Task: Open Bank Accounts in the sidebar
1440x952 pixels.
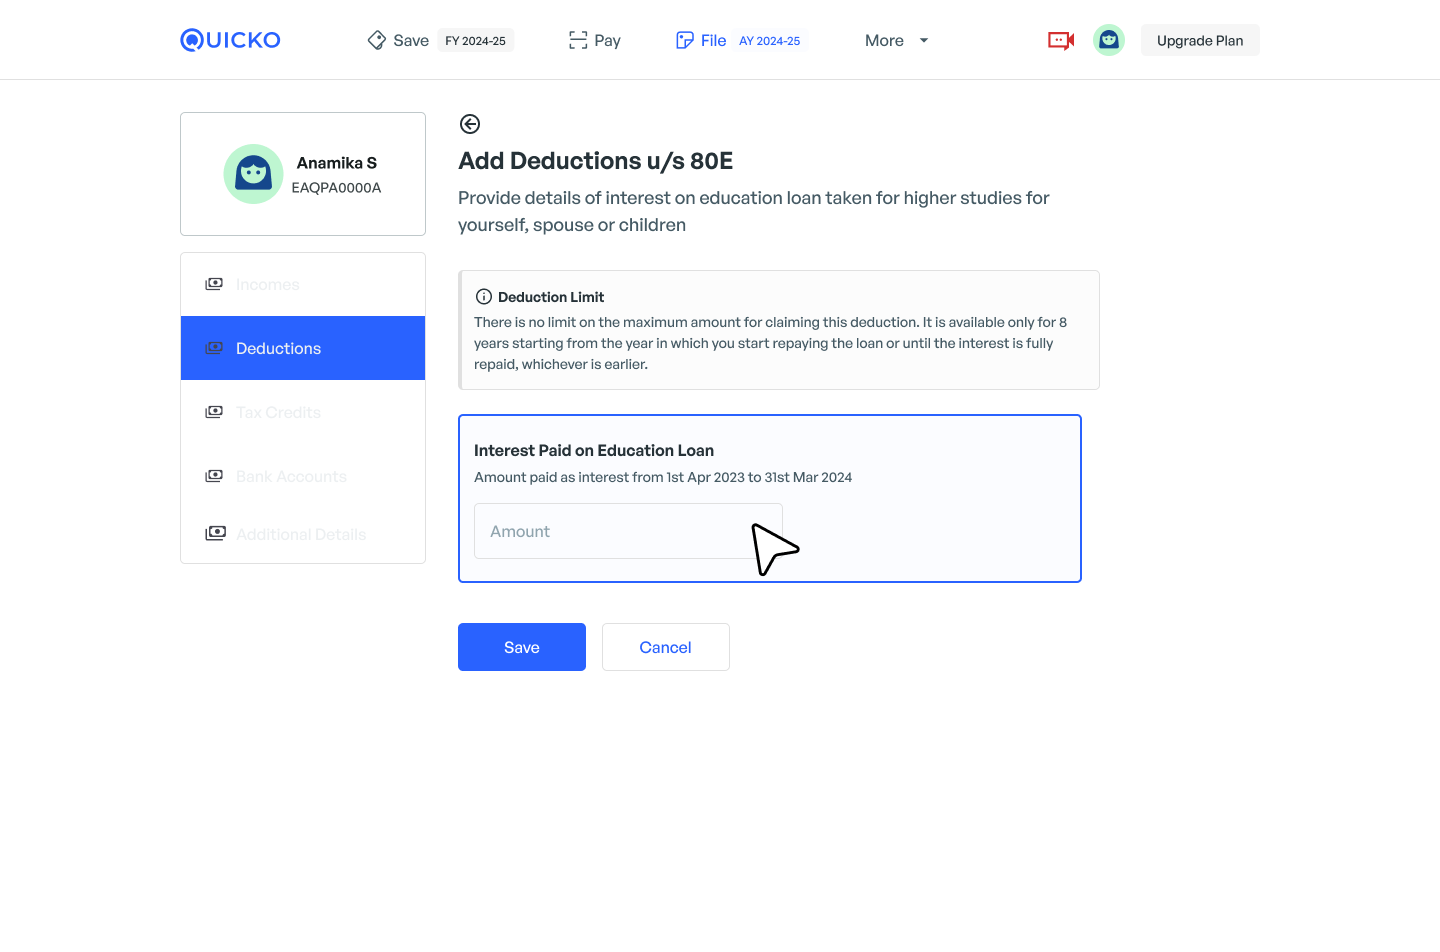Action: point(291,476)
